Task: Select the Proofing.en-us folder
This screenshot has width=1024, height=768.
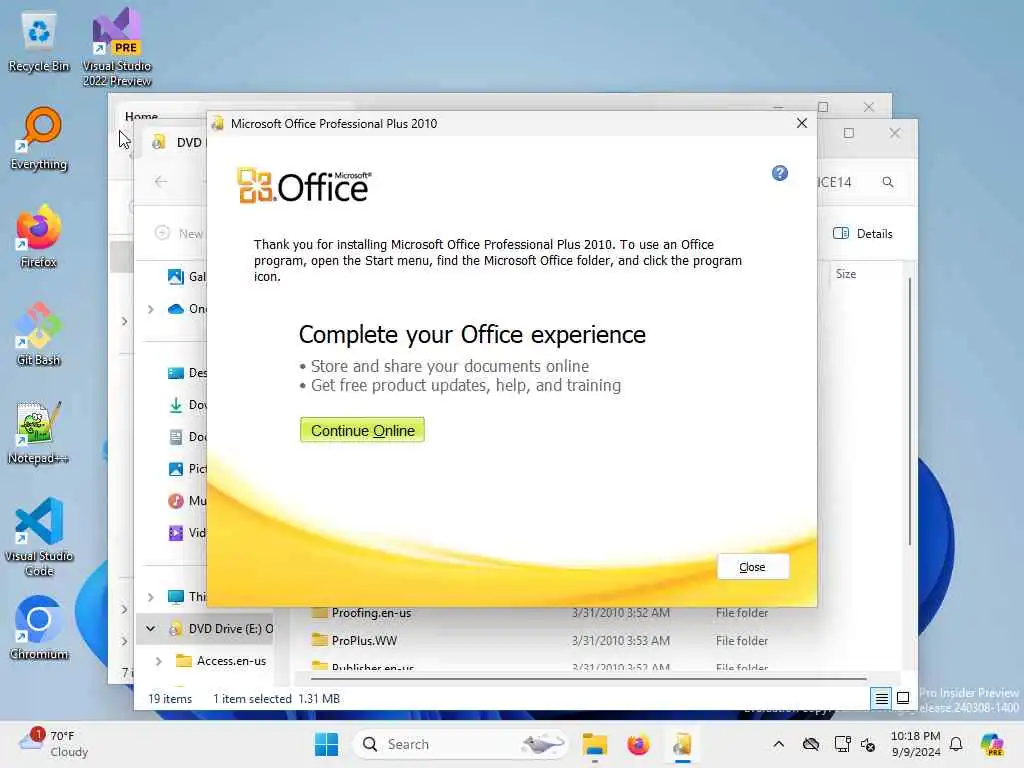Action: click(x=371, y=613)
